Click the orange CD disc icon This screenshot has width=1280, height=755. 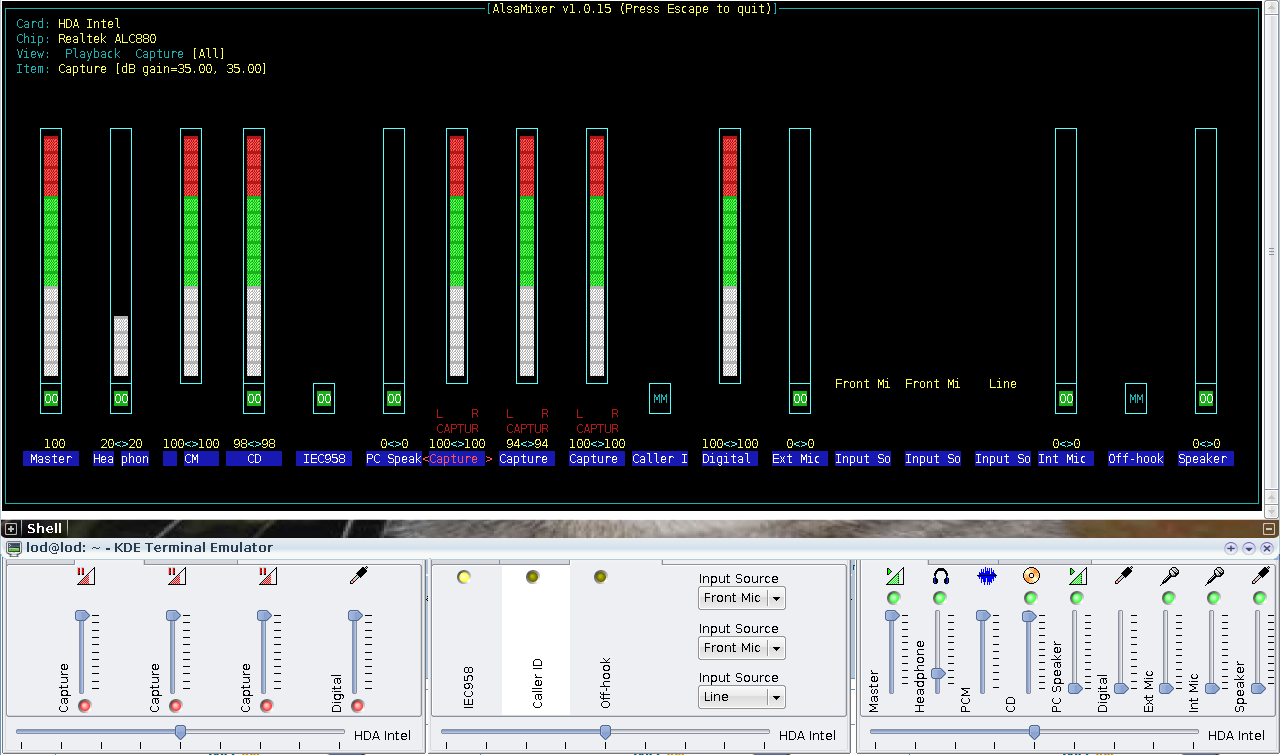click(1031, 576)
